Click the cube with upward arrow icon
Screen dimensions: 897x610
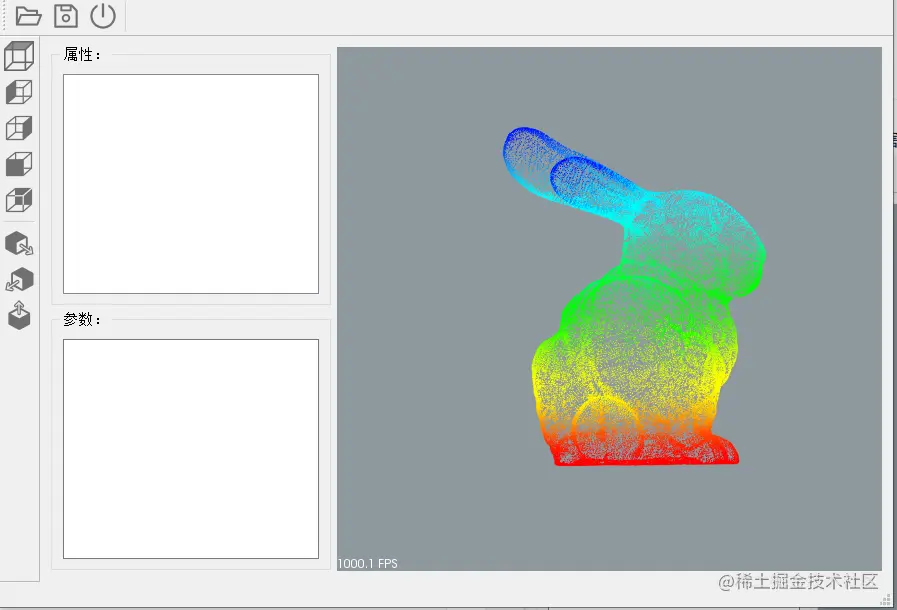(x=19, y=315)
